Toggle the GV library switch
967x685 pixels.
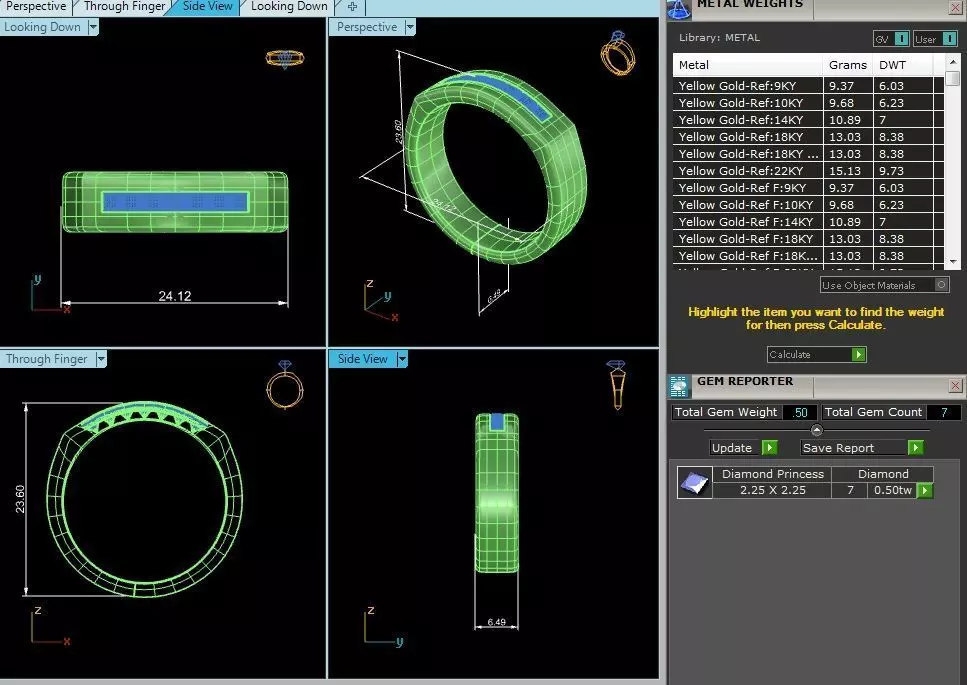(891, 39)
